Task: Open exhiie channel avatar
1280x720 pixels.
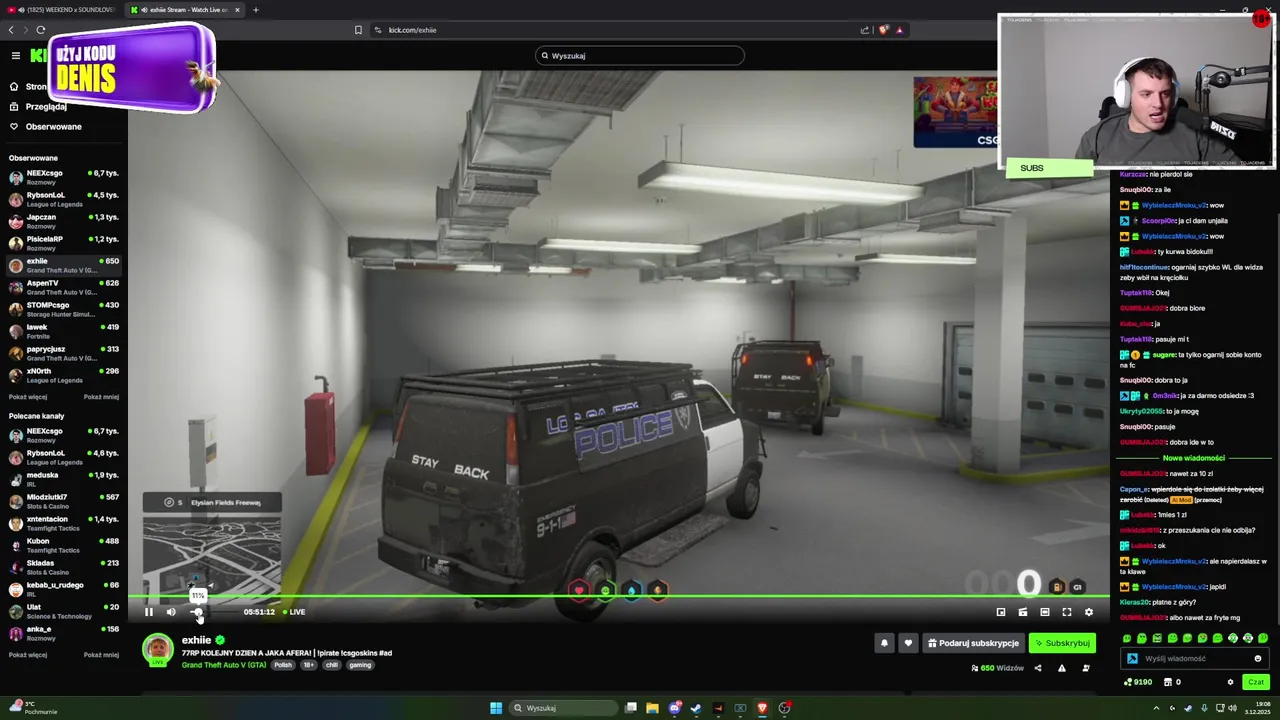Action: tap(157, 650)
